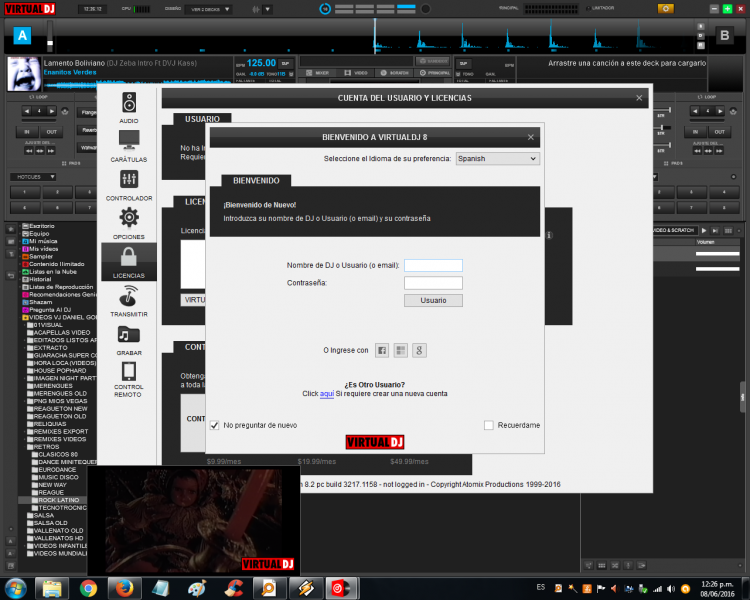Open the Control Remoto section
Viewport: 750px width, 600px height.
(129, 379)
